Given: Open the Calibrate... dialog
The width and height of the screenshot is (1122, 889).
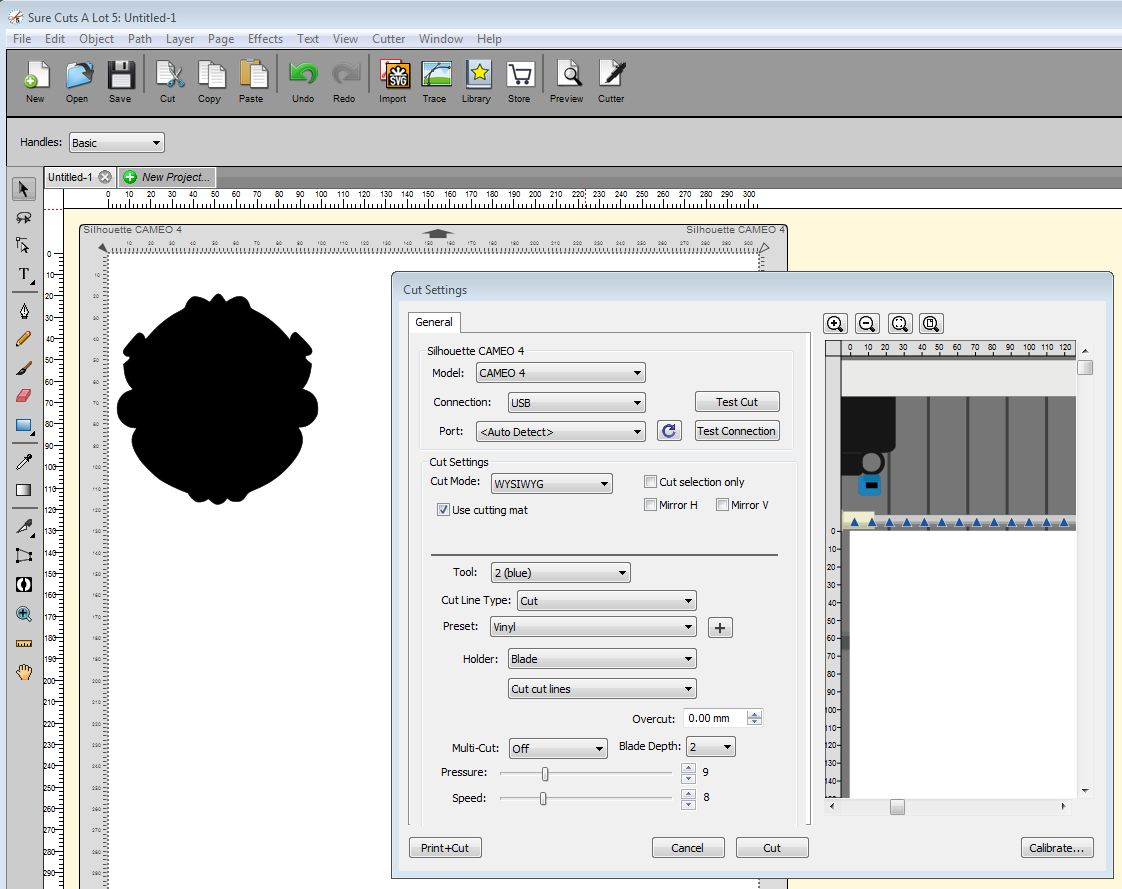Looking at the screenshot, I should (1057, 847).
